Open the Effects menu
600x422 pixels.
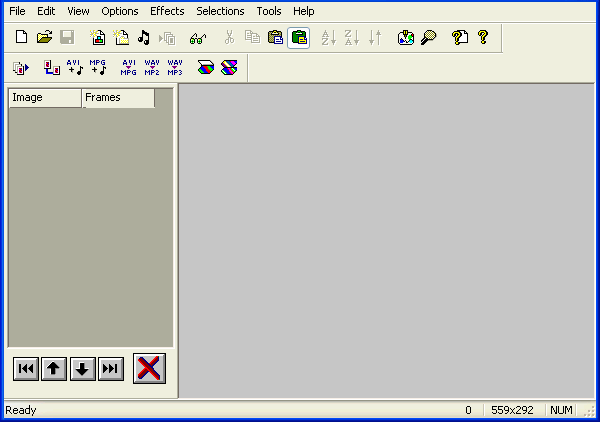(x=167, y=11)
